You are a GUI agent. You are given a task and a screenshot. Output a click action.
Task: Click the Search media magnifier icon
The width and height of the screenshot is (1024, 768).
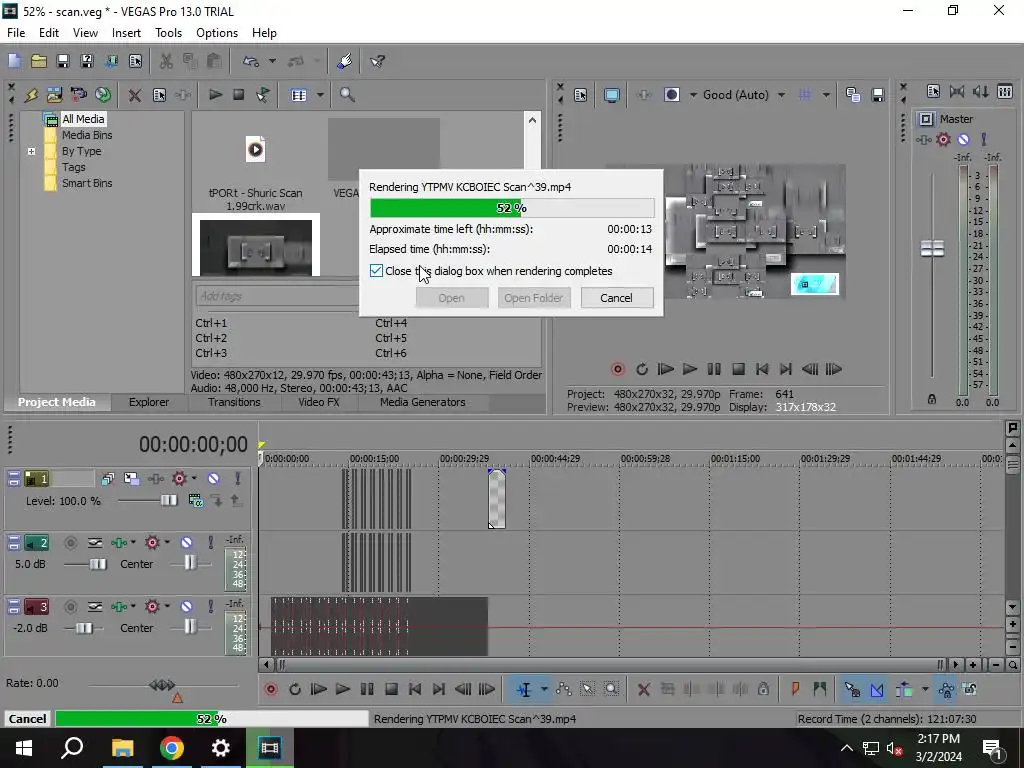[x=347, y=95]
